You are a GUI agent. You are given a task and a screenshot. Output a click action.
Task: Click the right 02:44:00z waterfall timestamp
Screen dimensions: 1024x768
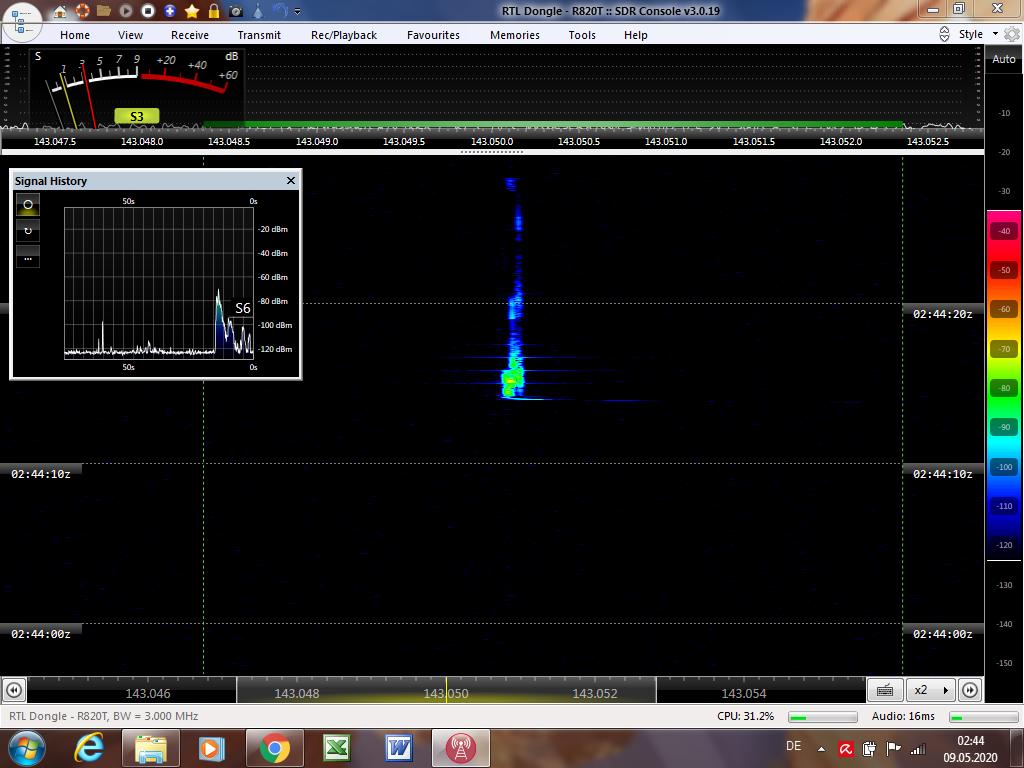tap(942, 634)
